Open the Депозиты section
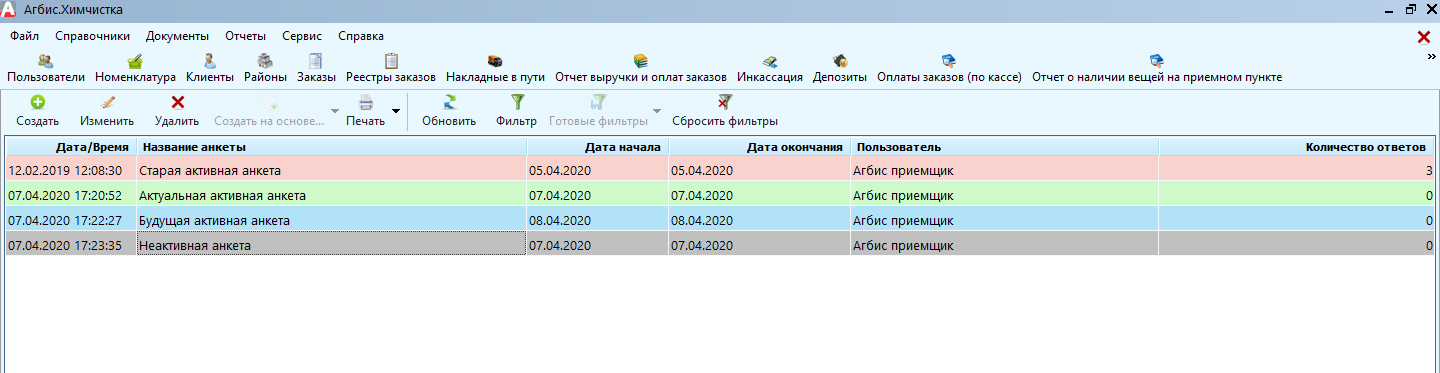Image resolution: width=1440 pixels, height=373 pixels. 840,68
